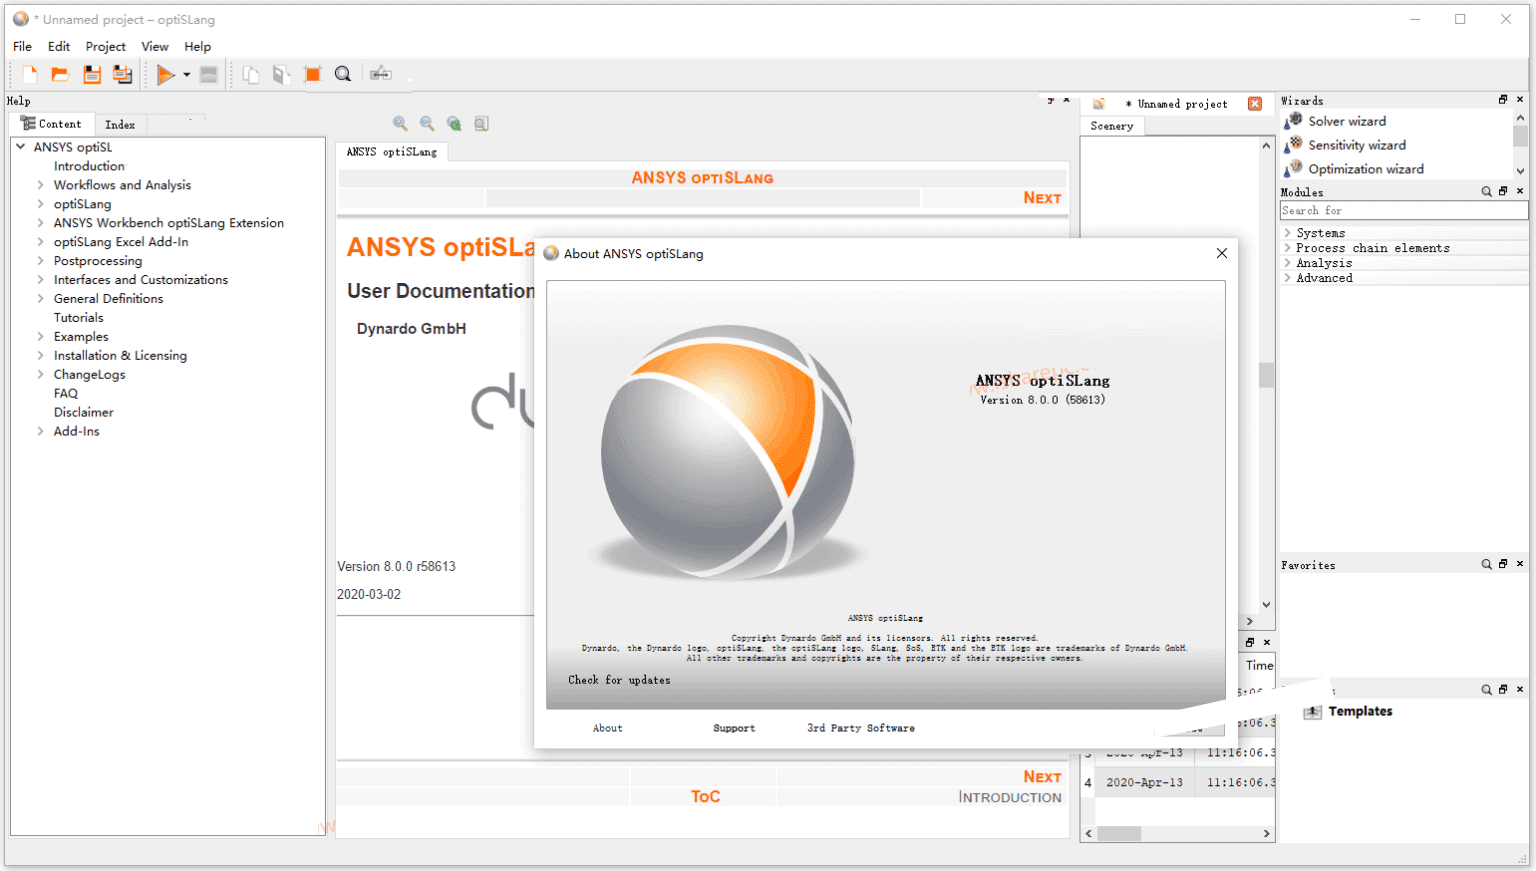This screenshot has width=1536, height=871.
Task: Switch to the Content tab
Action: 52,124
